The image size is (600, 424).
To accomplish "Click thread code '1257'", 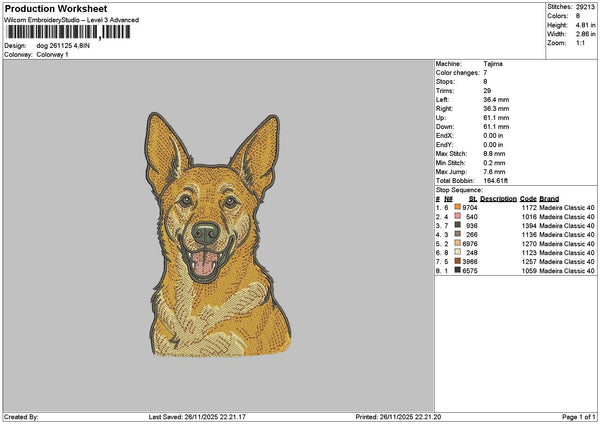I will pos(530,262).
